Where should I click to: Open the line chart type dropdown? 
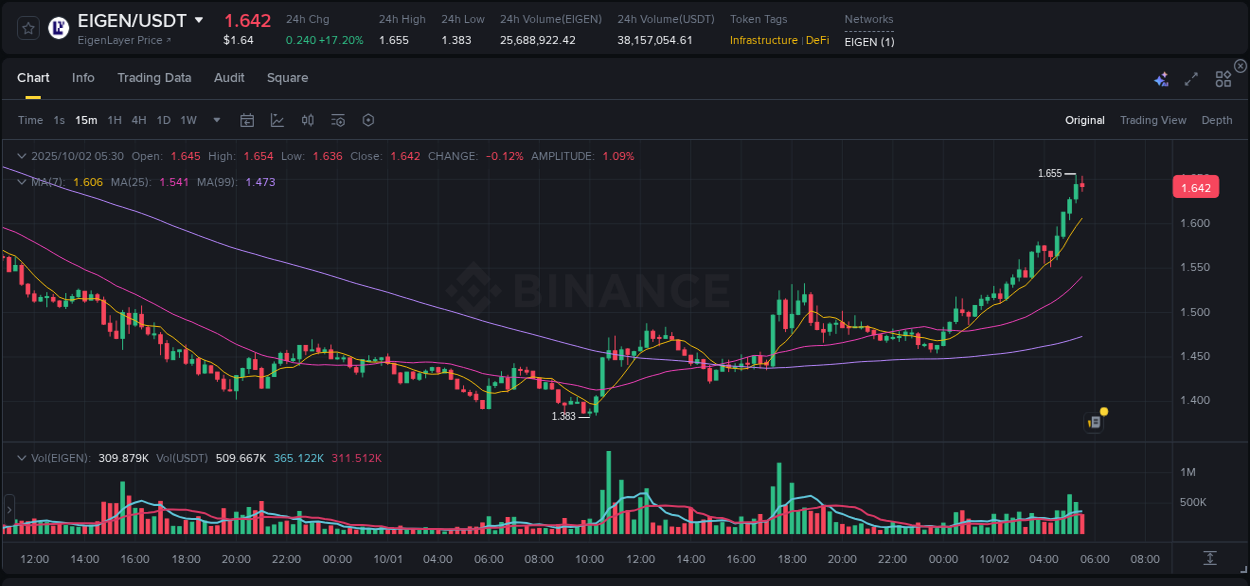click(x=277, y=120)
